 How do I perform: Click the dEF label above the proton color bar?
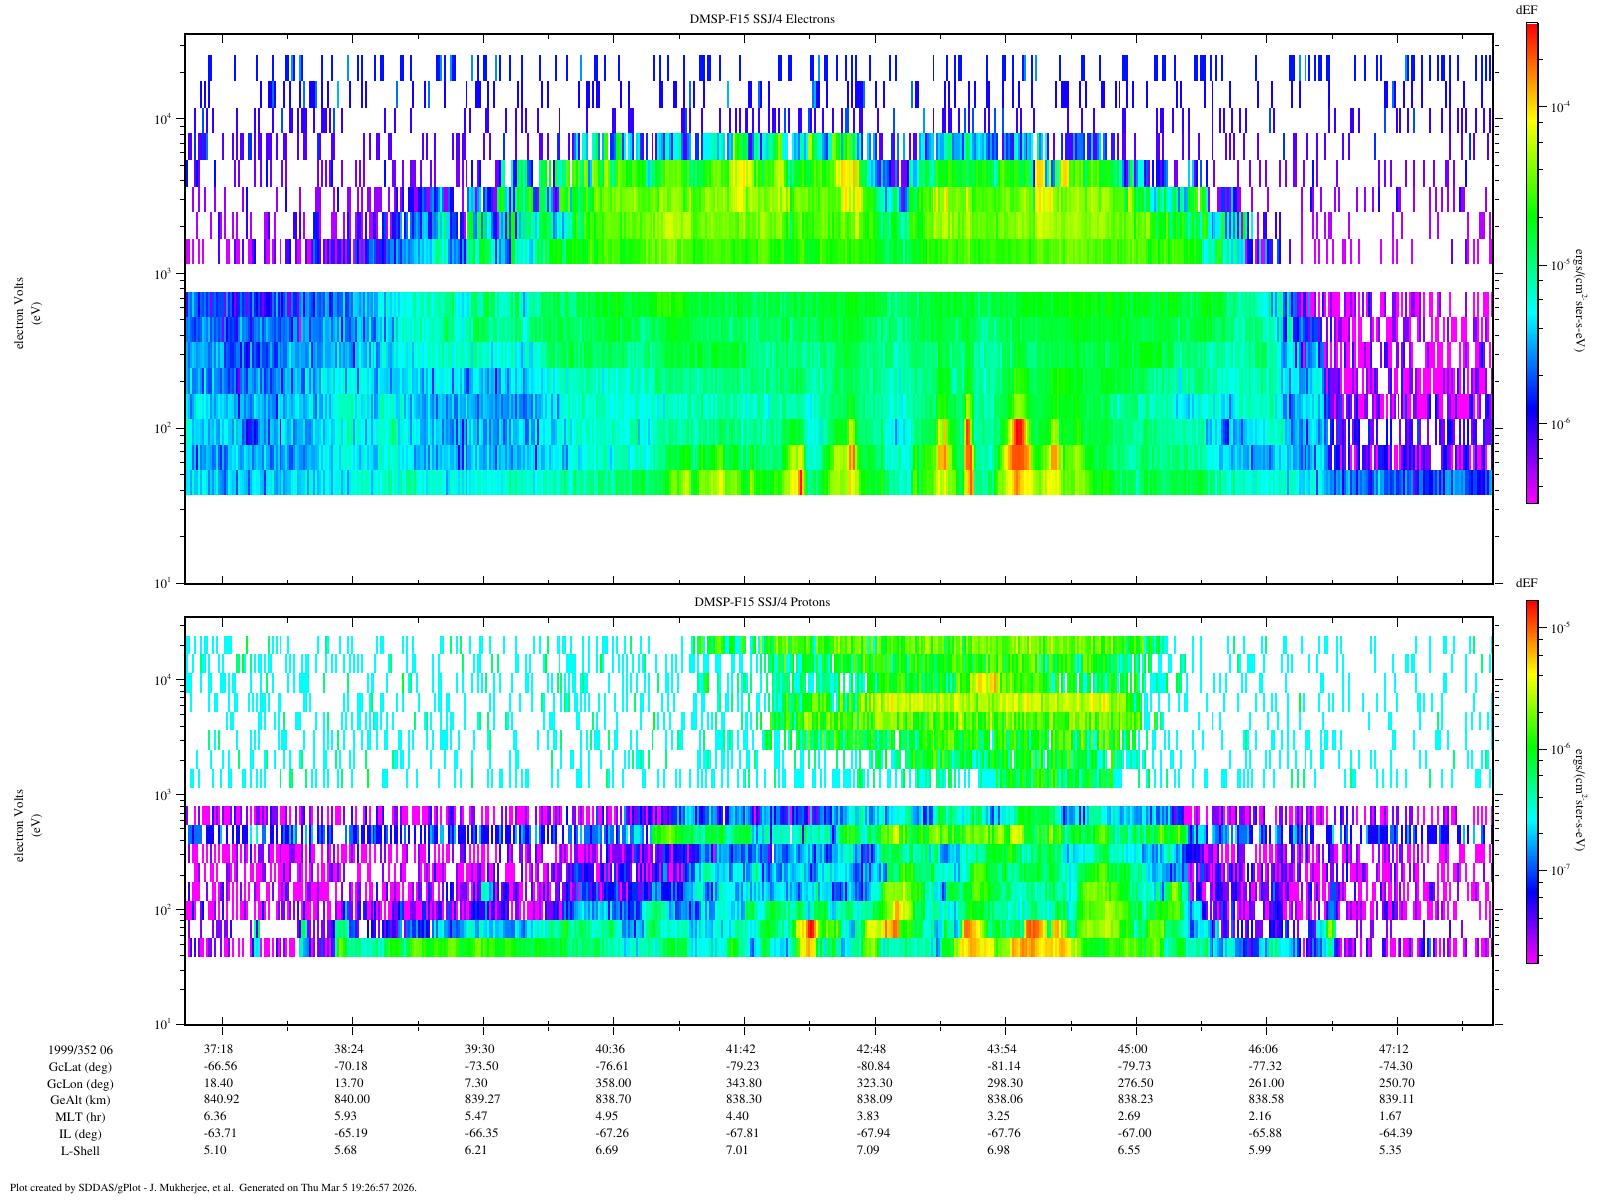click(x=1526, y=583)
